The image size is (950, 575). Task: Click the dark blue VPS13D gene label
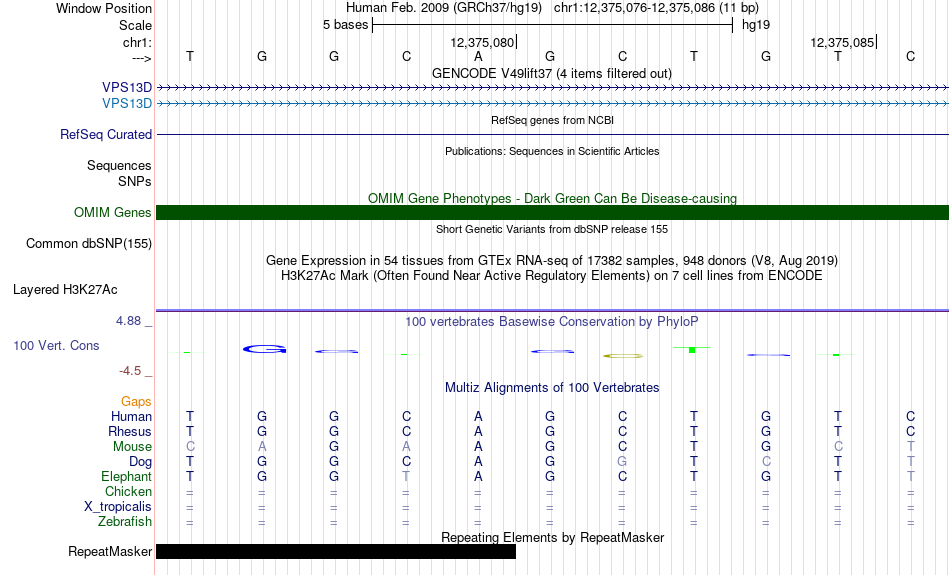[x=127, y=88]
